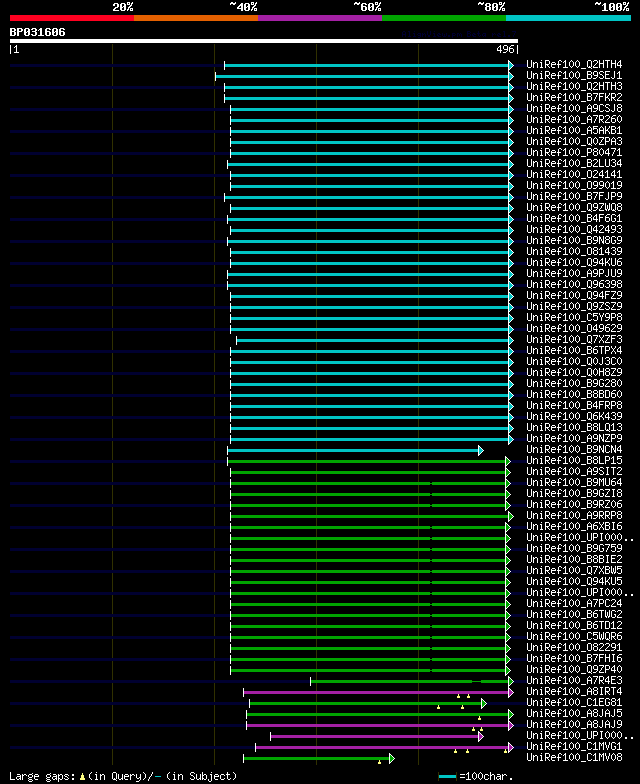Image resolution: width=640 pixels, height=784 pixels.
Task: Select hit label UniRef100_A8IRT4
Action: pos(574,692)
